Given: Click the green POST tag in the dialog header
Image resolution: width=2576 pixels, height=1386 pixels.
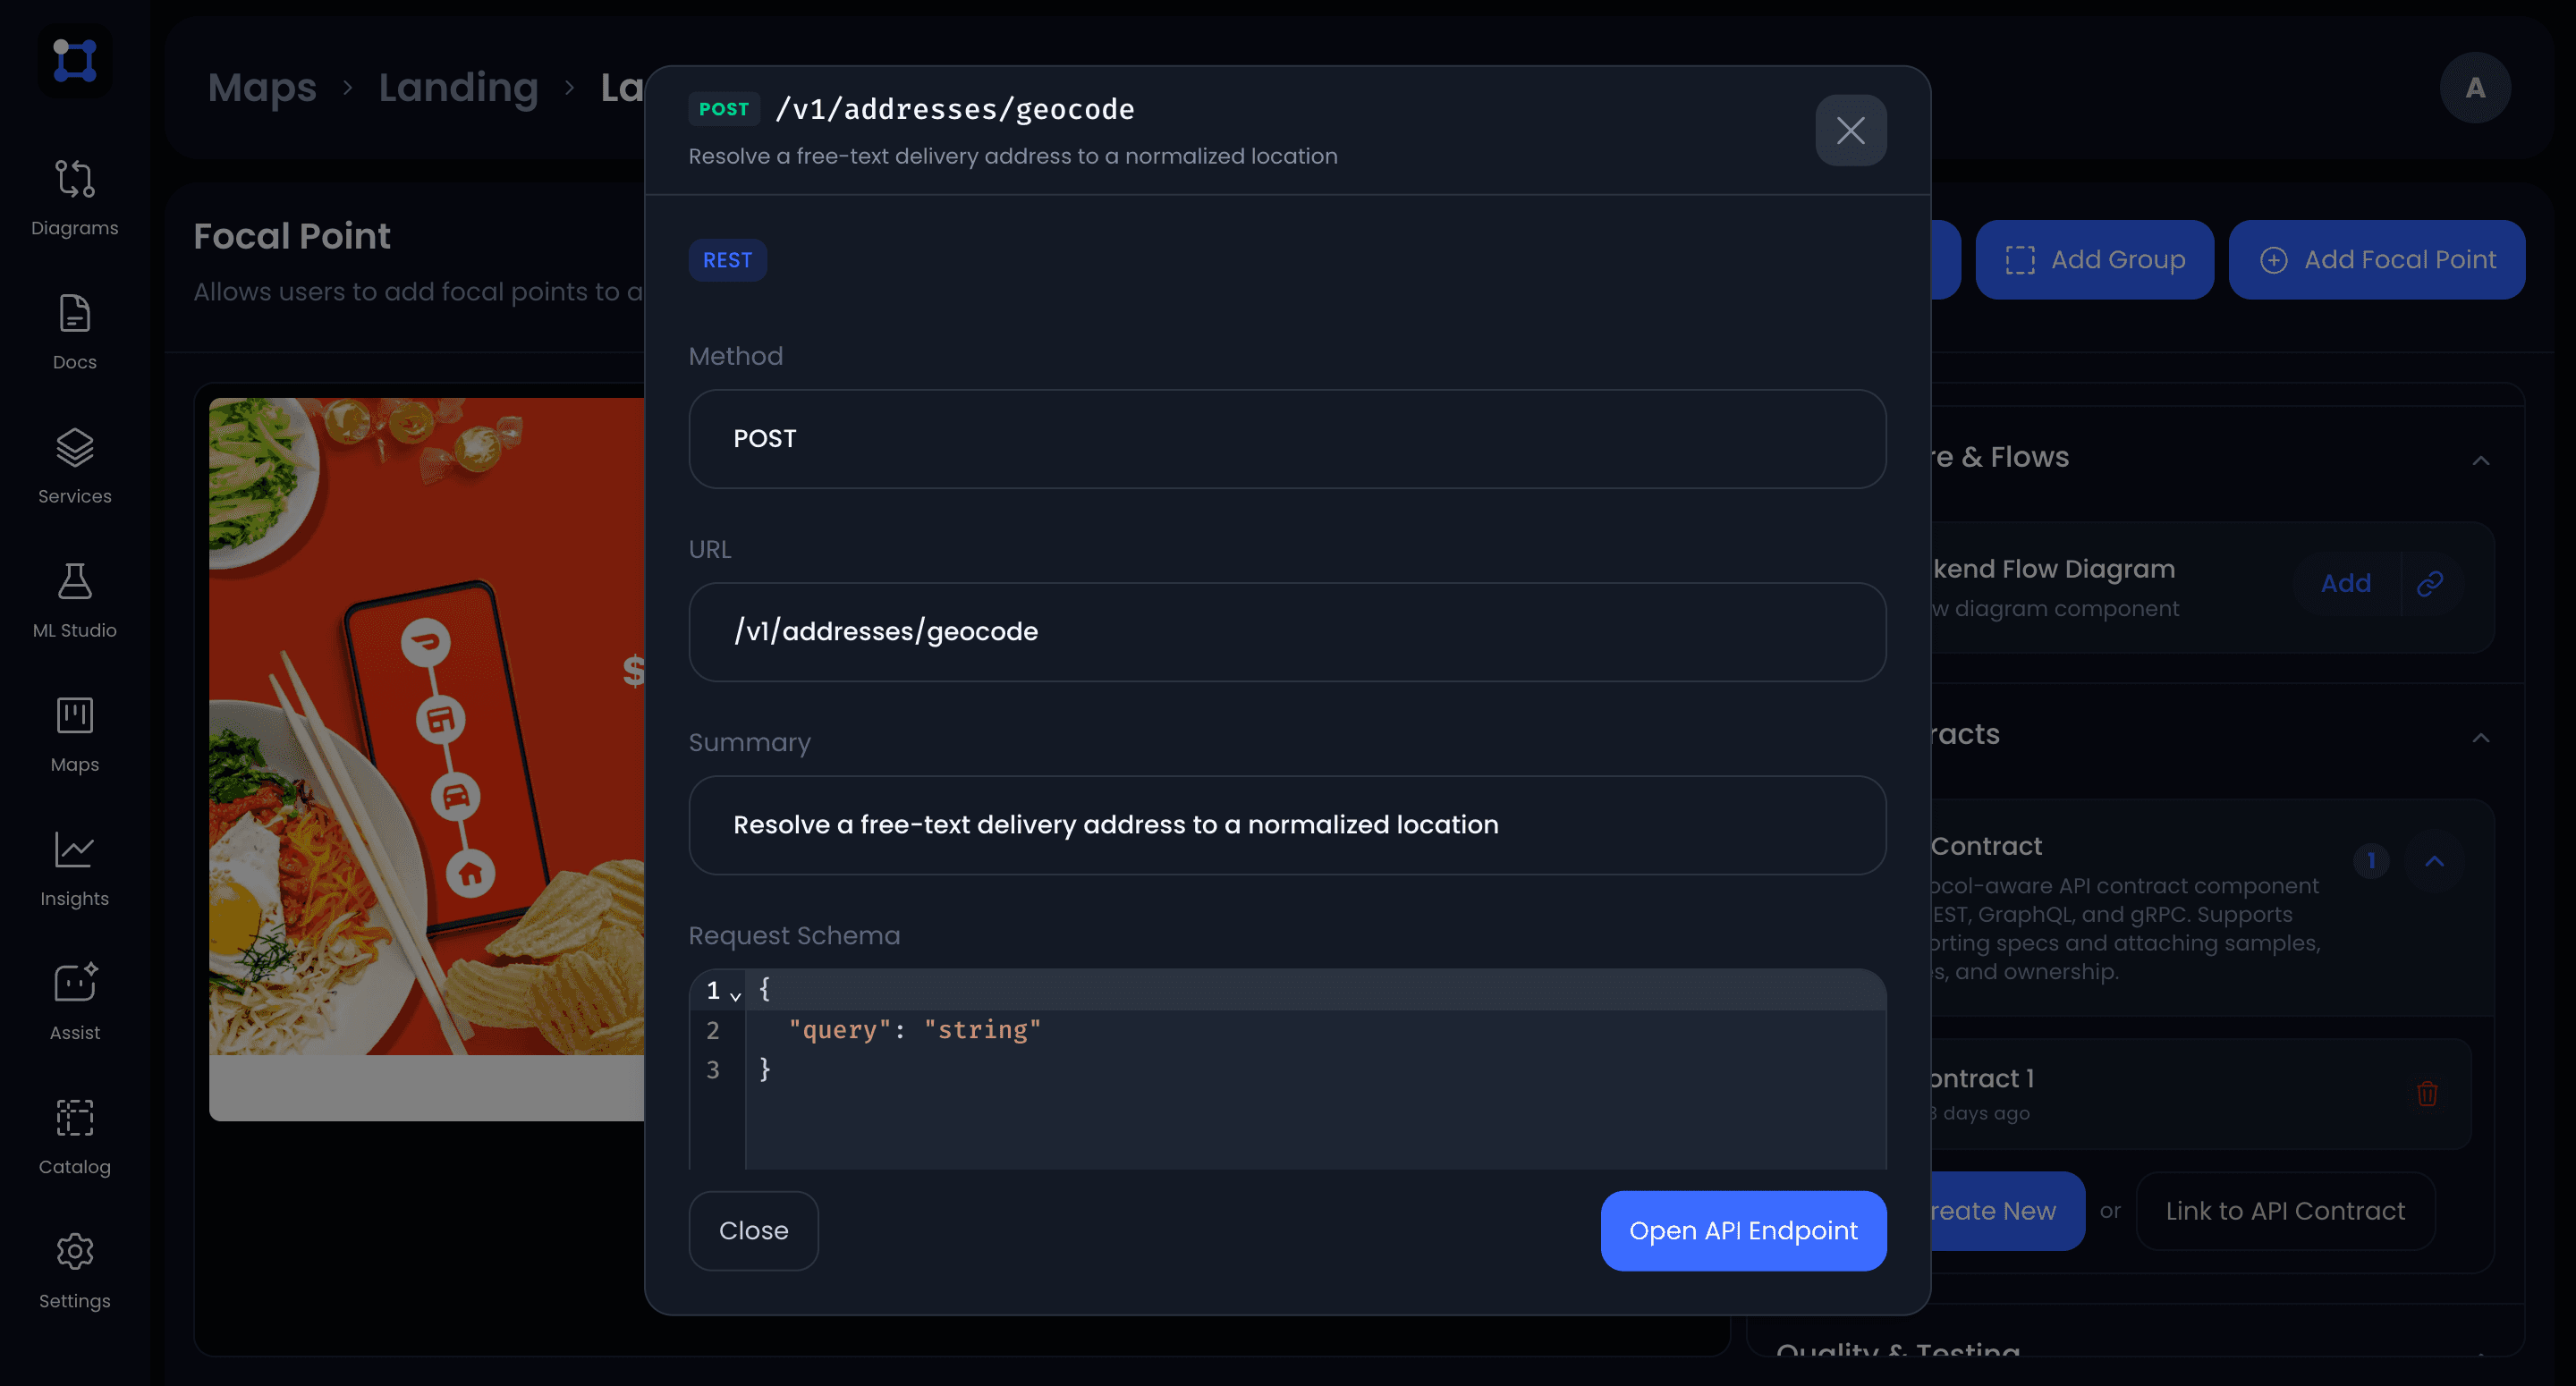Looking at the screenshot, I should coord(723,108).
